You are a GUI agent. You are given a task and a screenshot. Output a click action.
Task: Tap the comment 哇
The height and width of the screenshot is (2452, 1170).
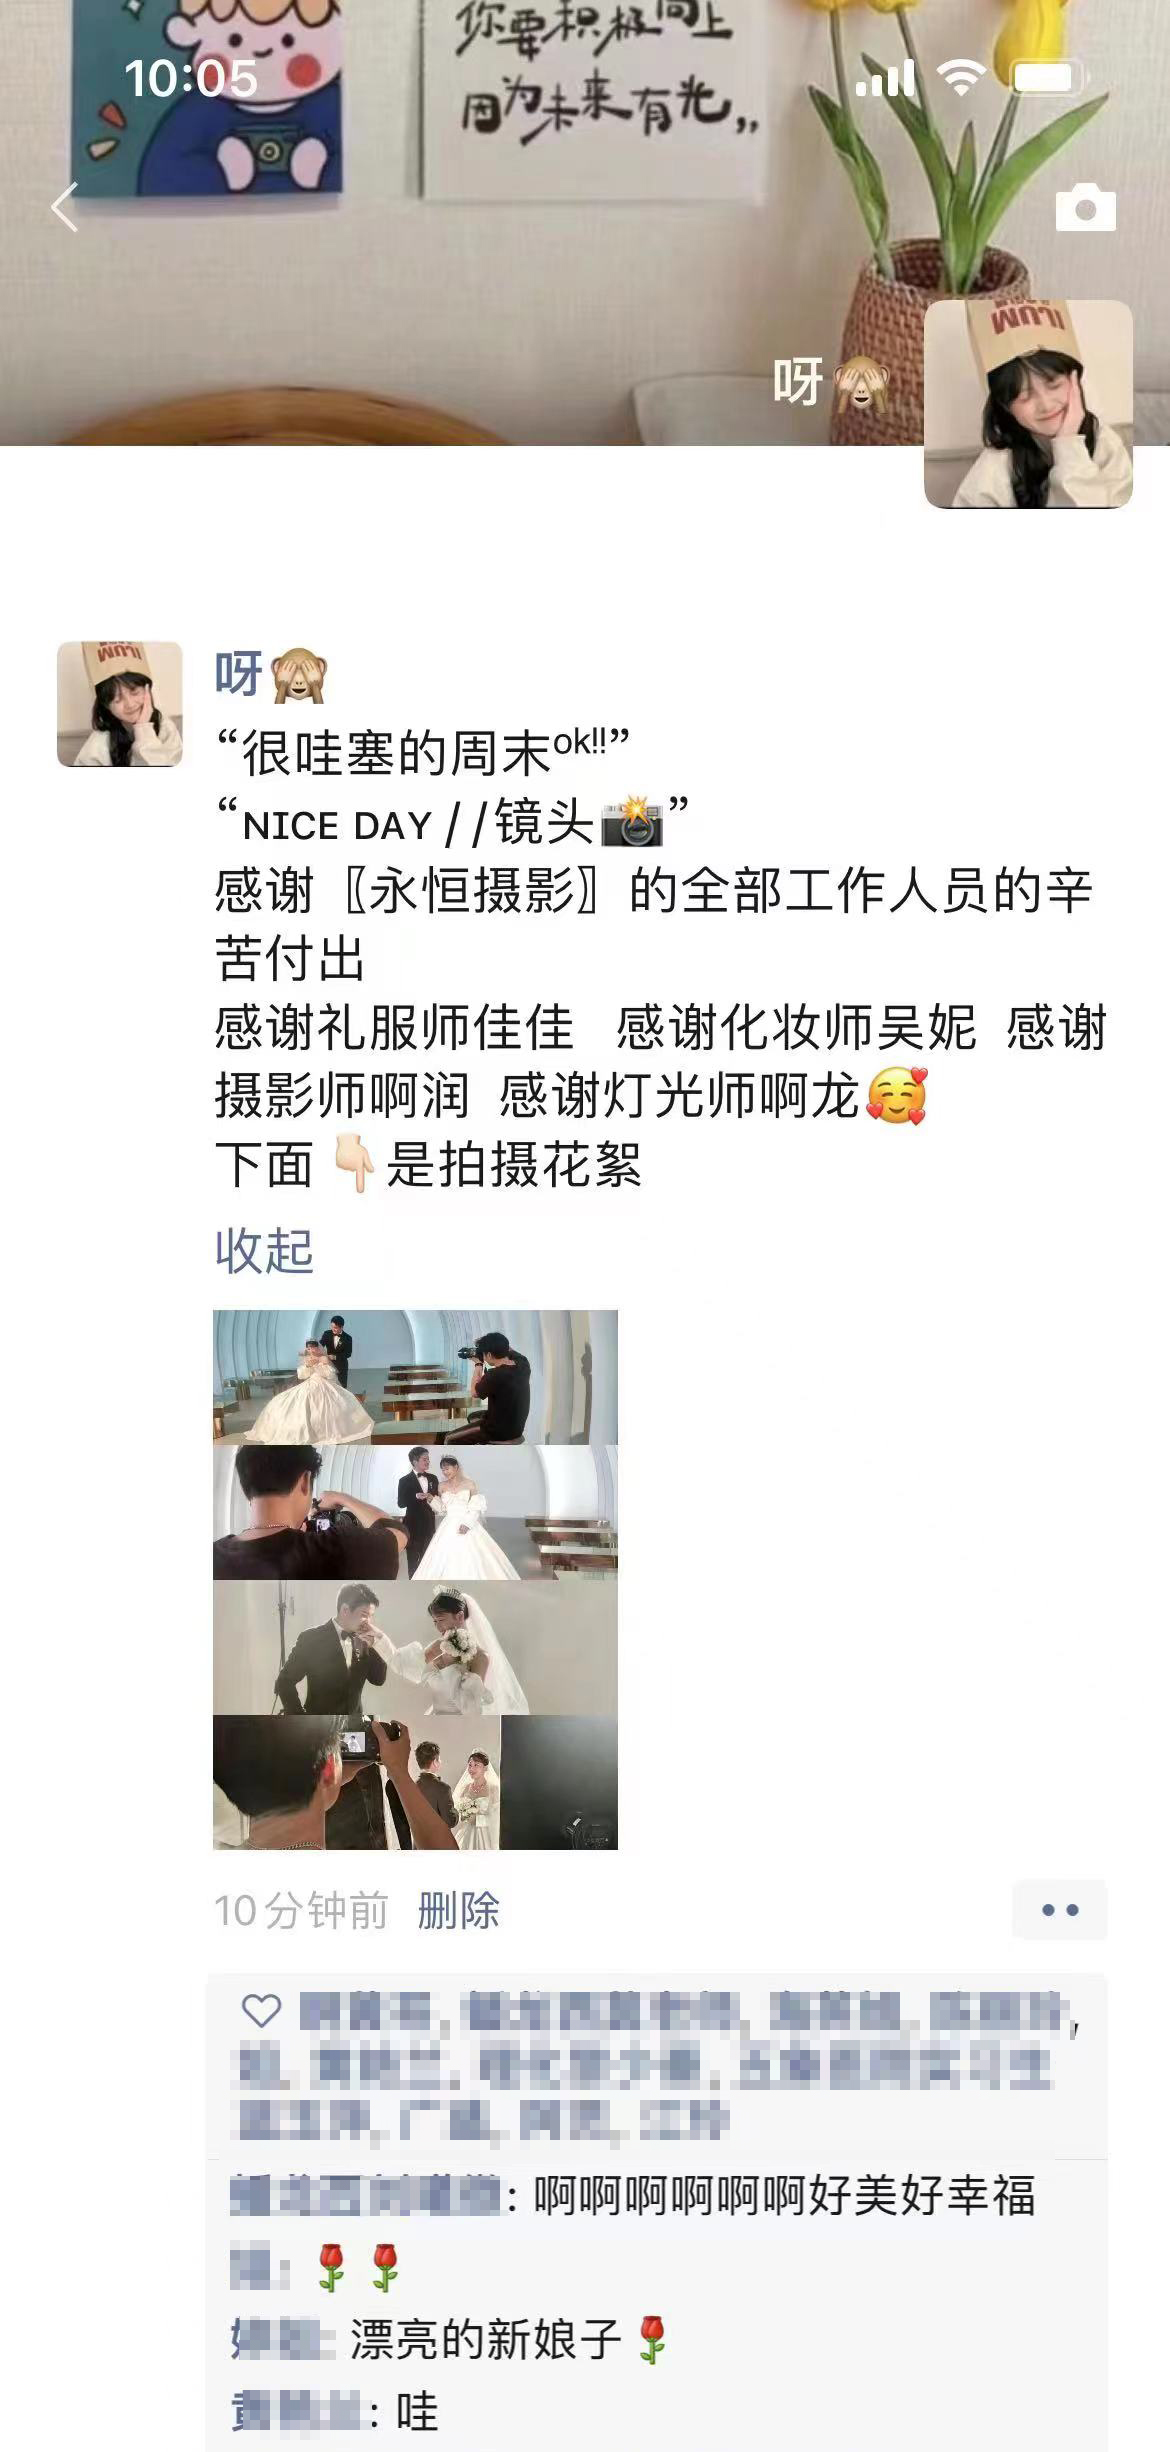(335, 2411)
